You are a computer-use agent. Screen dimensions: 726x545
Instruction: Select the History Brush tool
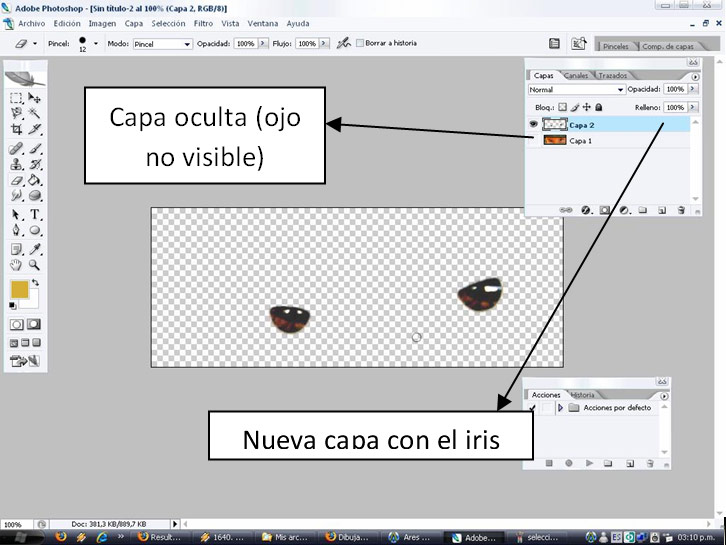tap(34, 164)
